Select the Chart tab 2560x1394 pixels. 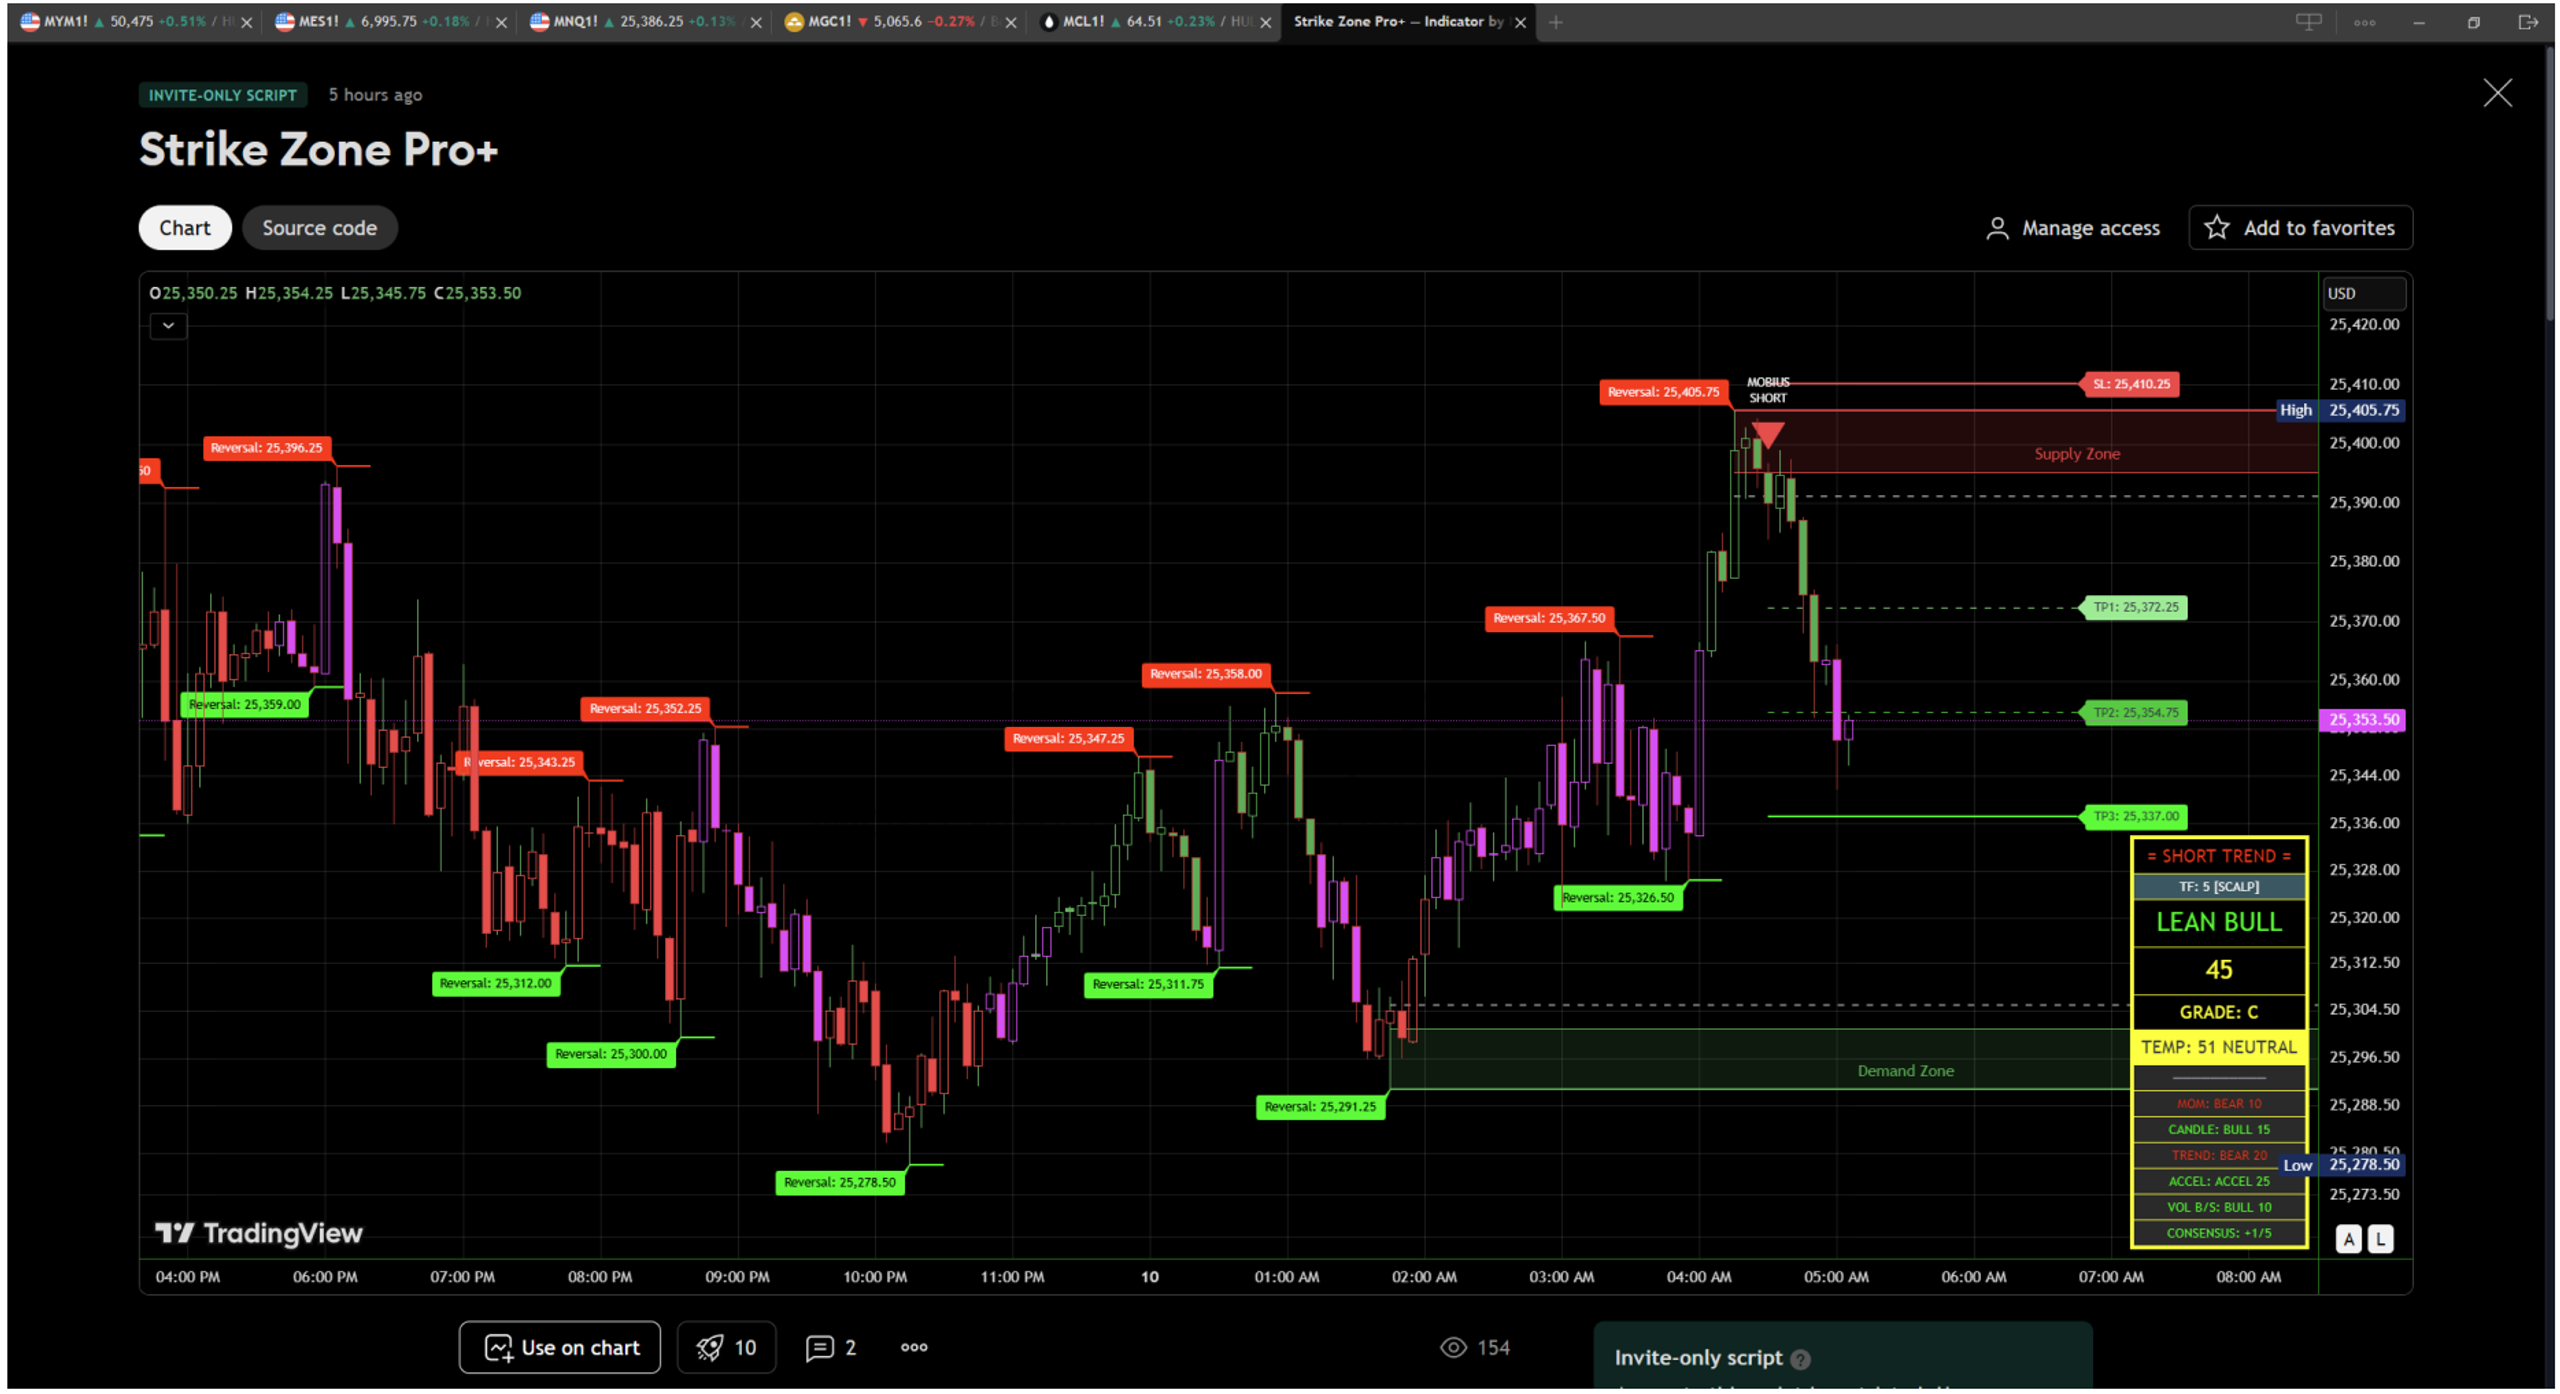point(185,228)
